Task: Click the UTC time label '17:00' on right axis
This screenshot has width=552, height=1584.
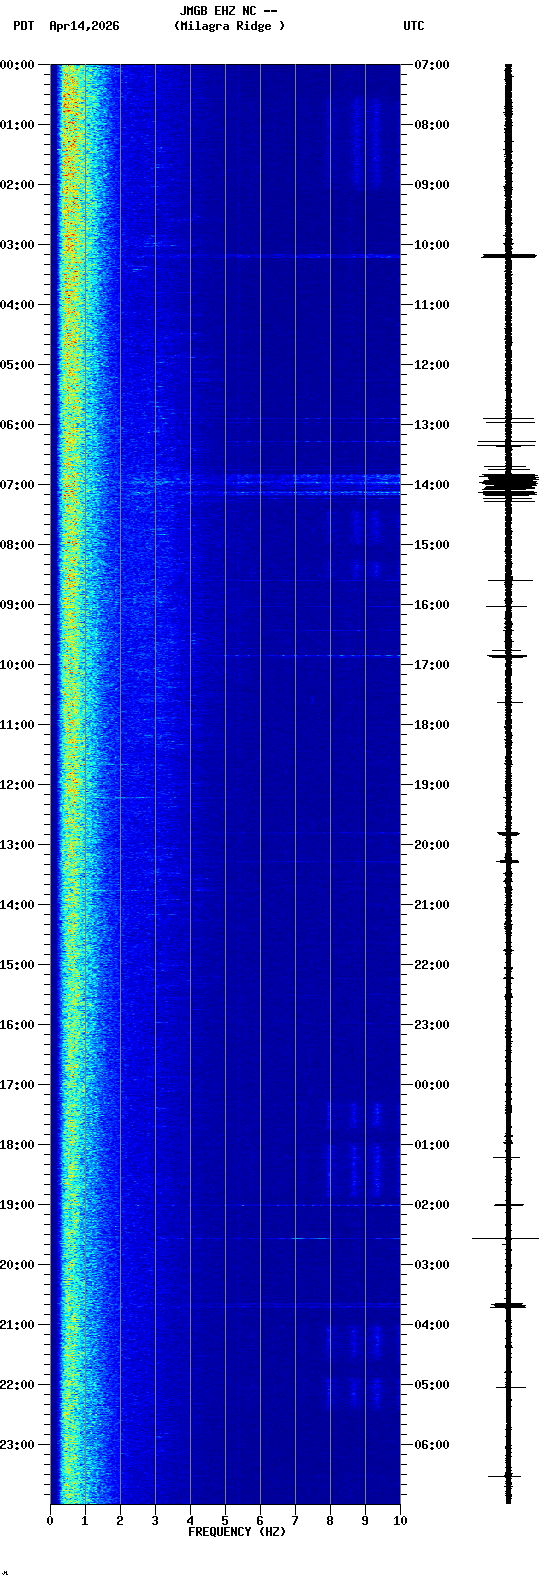Action: point(432,665)
